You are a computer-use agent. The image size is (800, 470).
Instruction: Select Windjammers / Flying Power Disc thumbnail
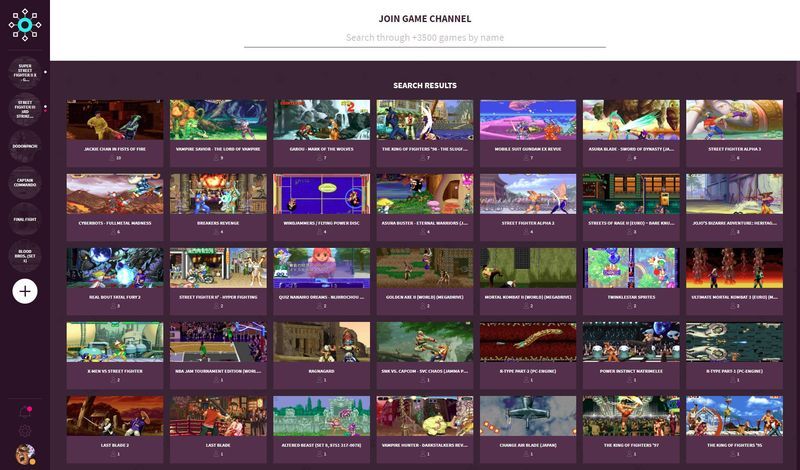(x=321, y=194)
